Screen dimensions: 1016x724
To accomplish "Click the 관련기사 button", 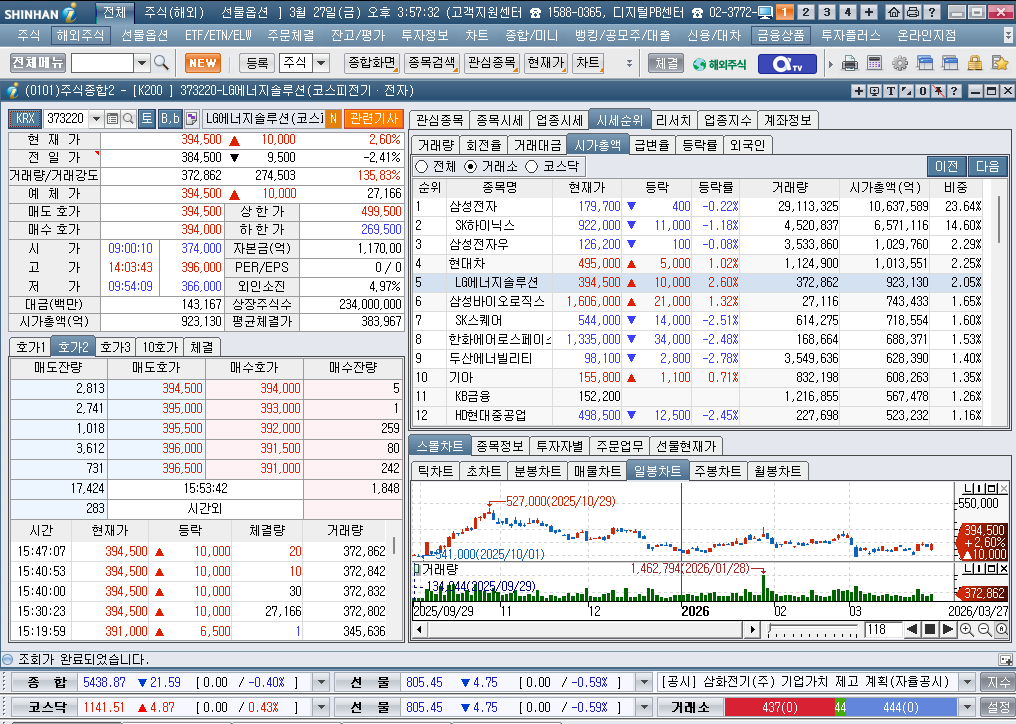I will 374,119.
